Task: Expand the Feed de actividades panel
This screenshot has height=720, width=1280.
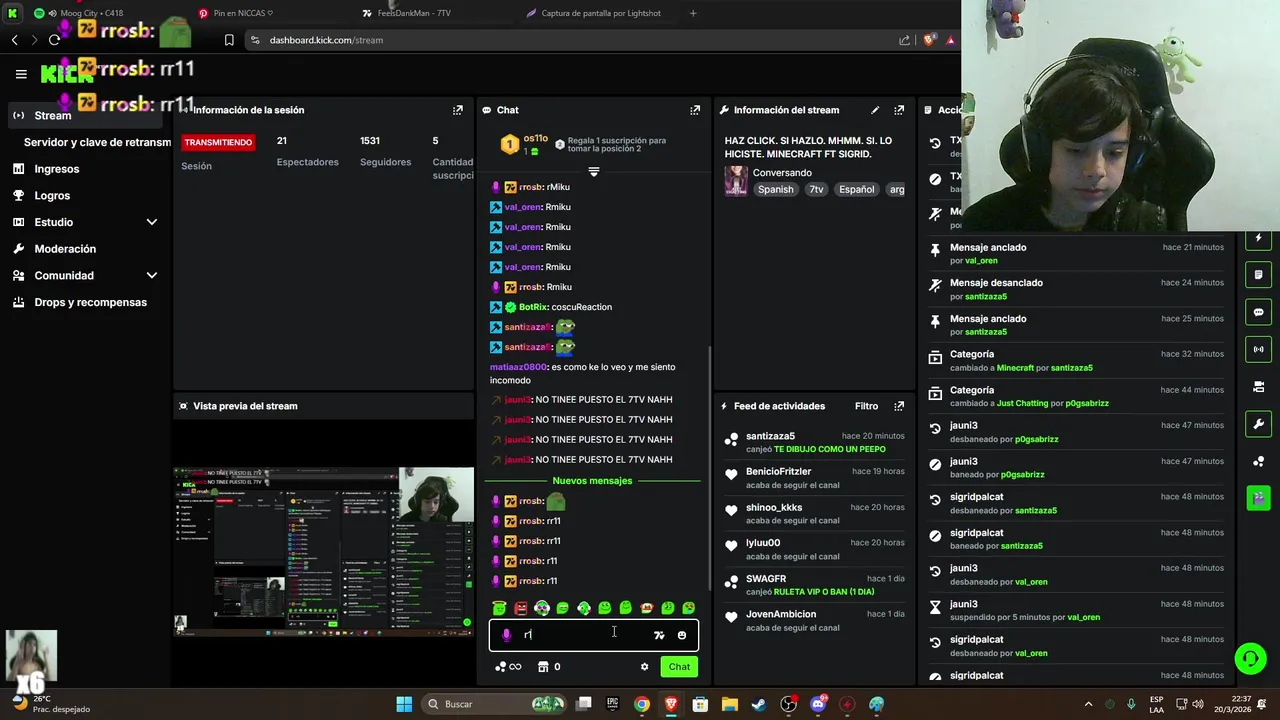Action: click(x=899, y=406)
